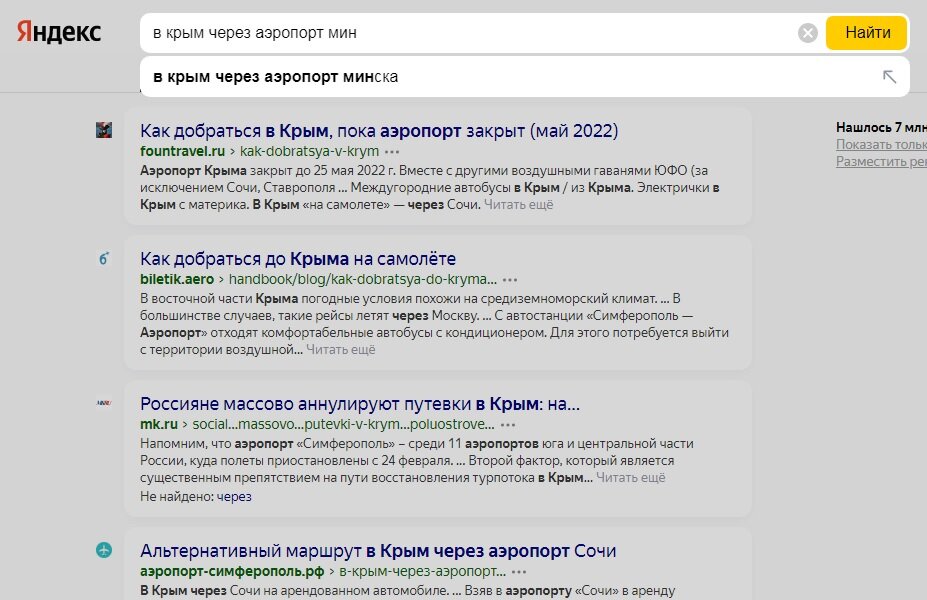This screenshot has height=600, width=927.
Task: Open 'Как добраться до Крыма на самолёте' result
Action: point(298,259)
